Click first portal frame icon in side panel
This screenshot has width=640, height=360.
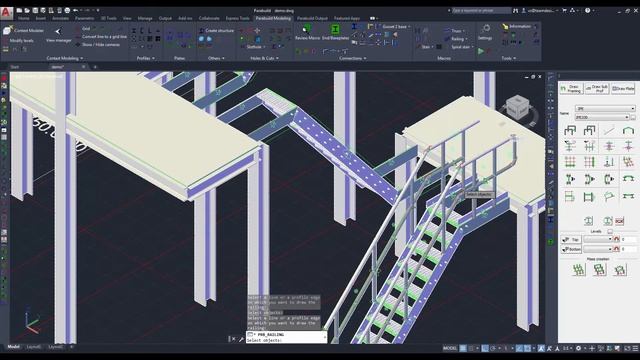570,130
